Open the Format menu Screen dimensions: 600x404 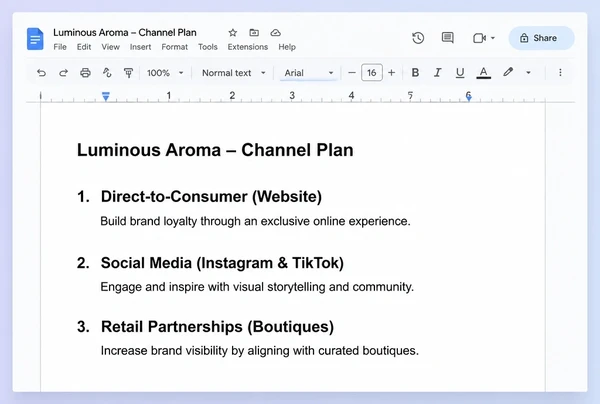(x=174, y=47)
